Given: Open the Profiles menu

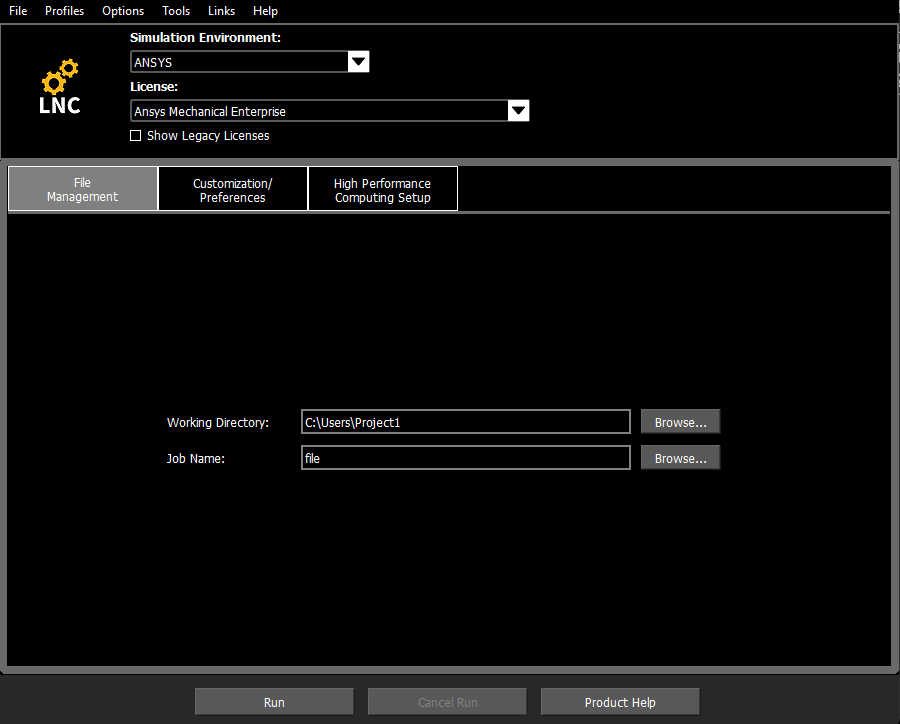Looking at the screenshot, I should tap(64, 11).
